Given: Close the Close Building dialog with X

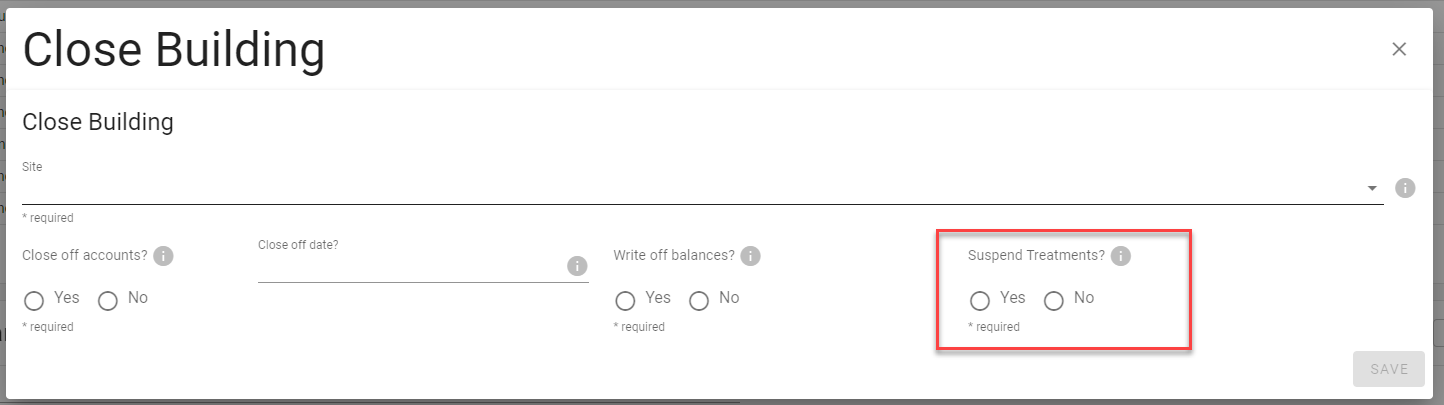Looking at the screenshot, I should 1398,49.
